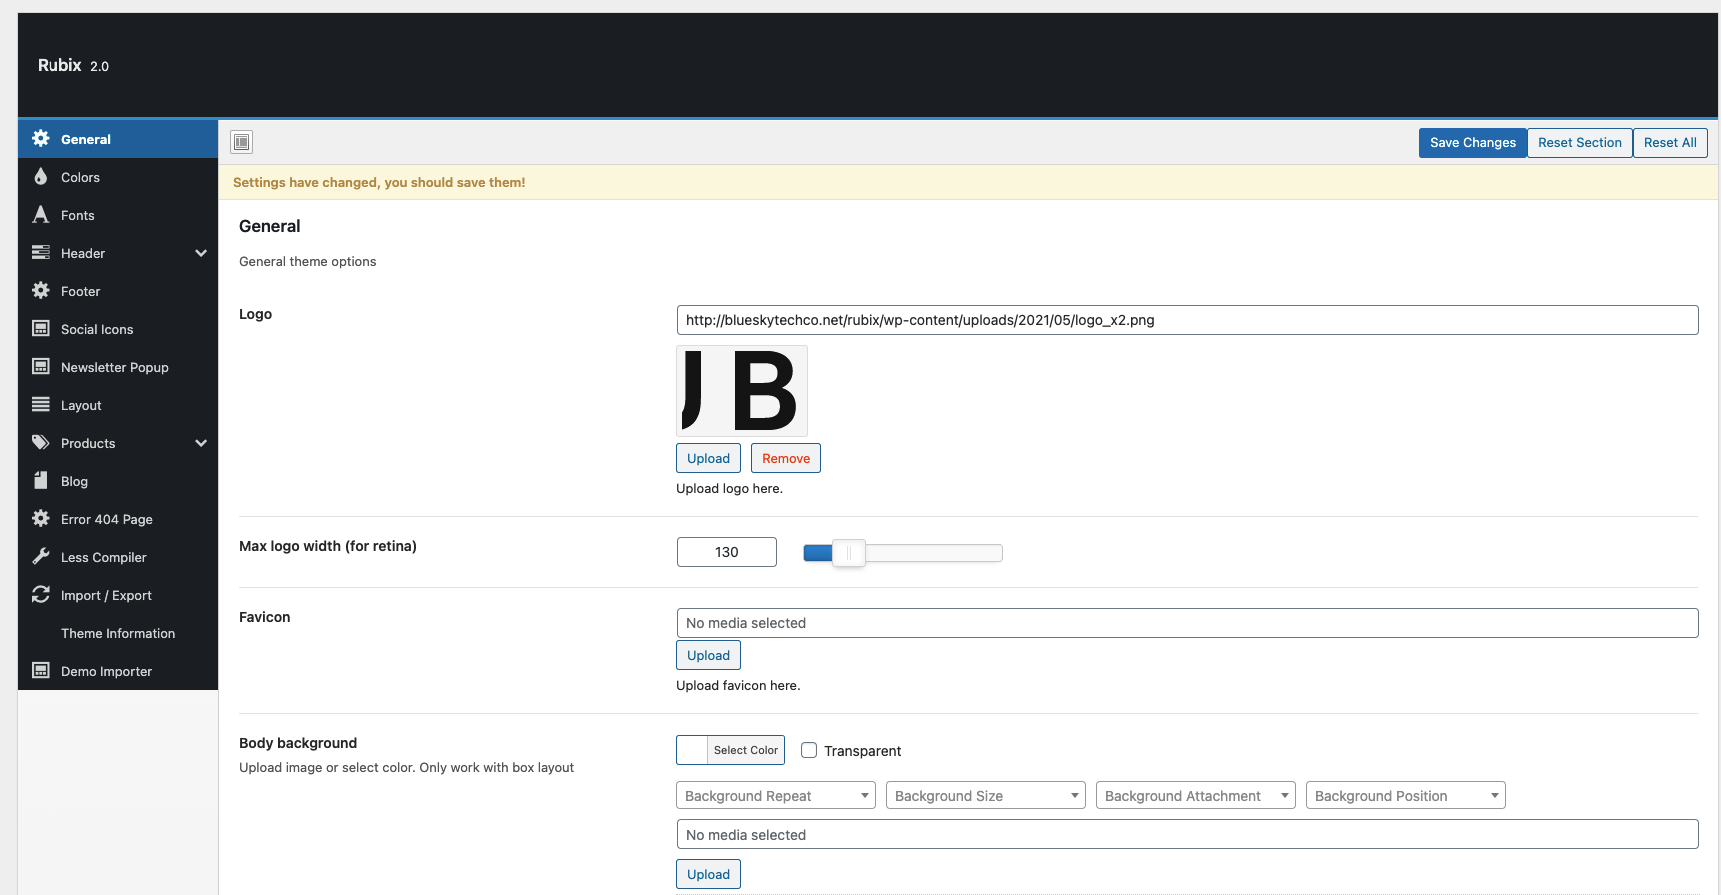This screenshot has width=1721, height=895.
Task: Open the Background Repeat dropdown
Action: 775,796
